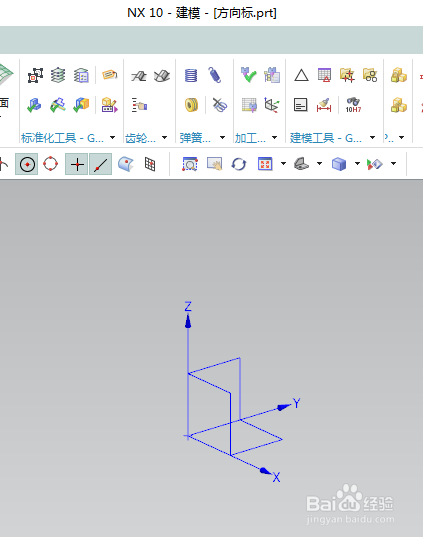This screenshot has width=423, height=537.
Task: Click the machining coordinate axes icon
Action: [x=272, y=105]
